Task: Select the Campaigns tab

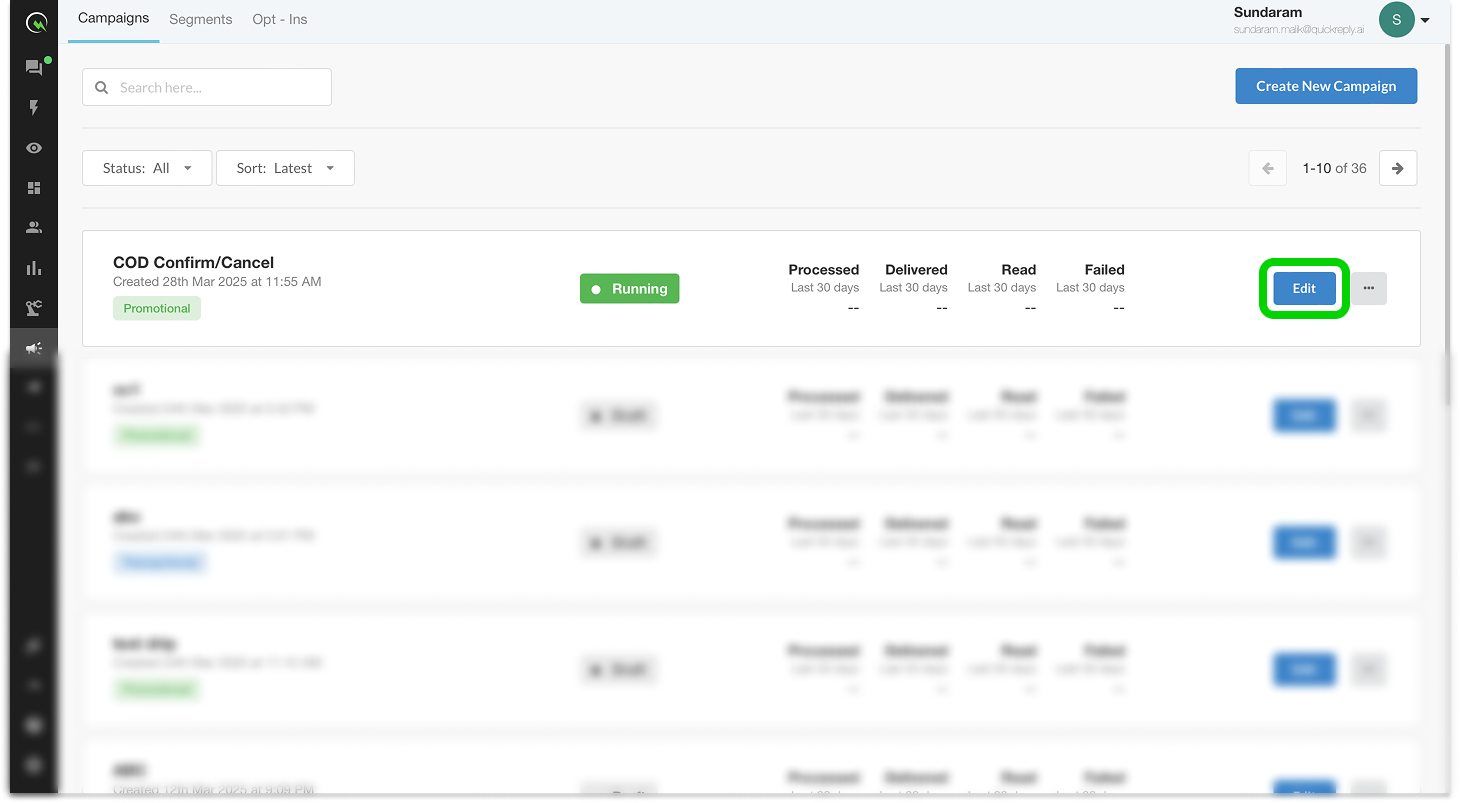Action: pos(113,18)
